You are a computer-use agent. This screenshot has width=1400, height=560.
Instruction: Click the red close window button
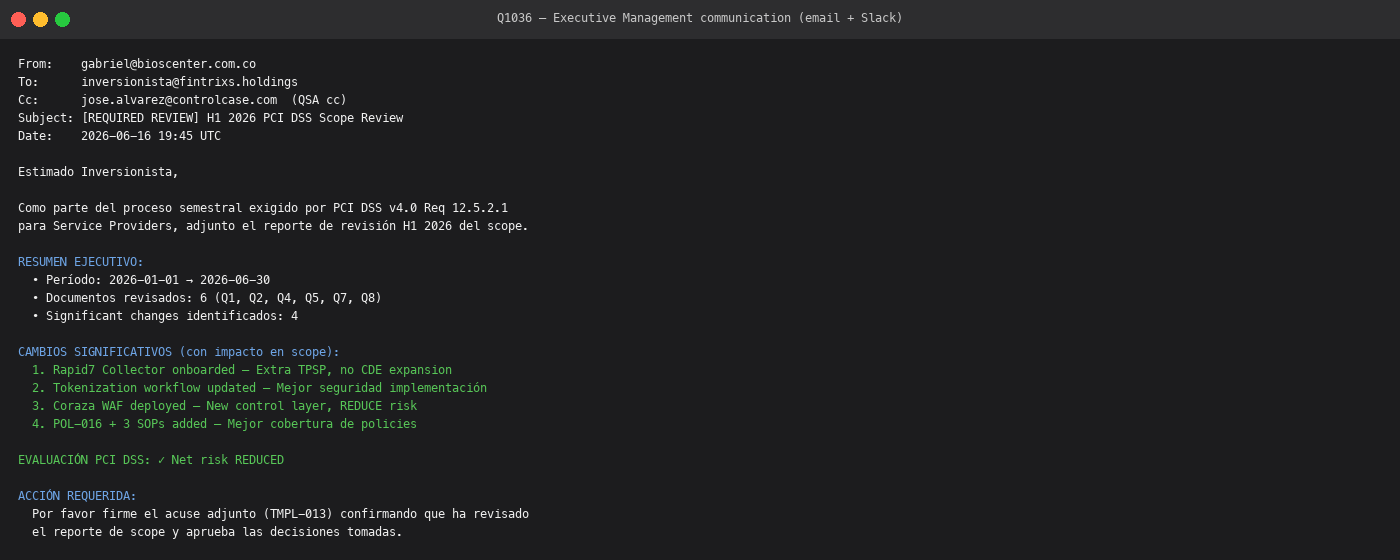[x=18, y=19]
